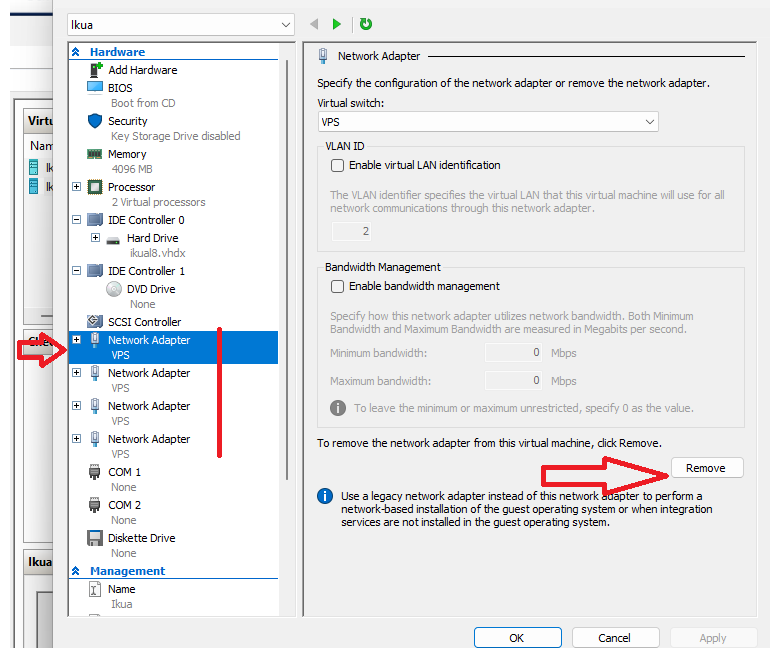Image resolution: width=770 pixels, height=648 pixels.
Task: Select the Name text-cursor icon under Management
Action: coord(94,589)
